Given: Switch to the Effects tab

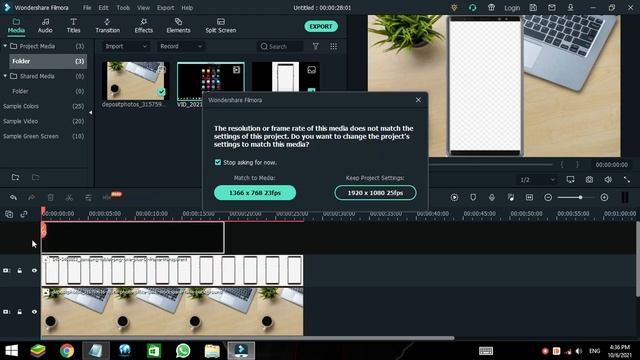Looking at the screenshot, I should tap(144, 26).
